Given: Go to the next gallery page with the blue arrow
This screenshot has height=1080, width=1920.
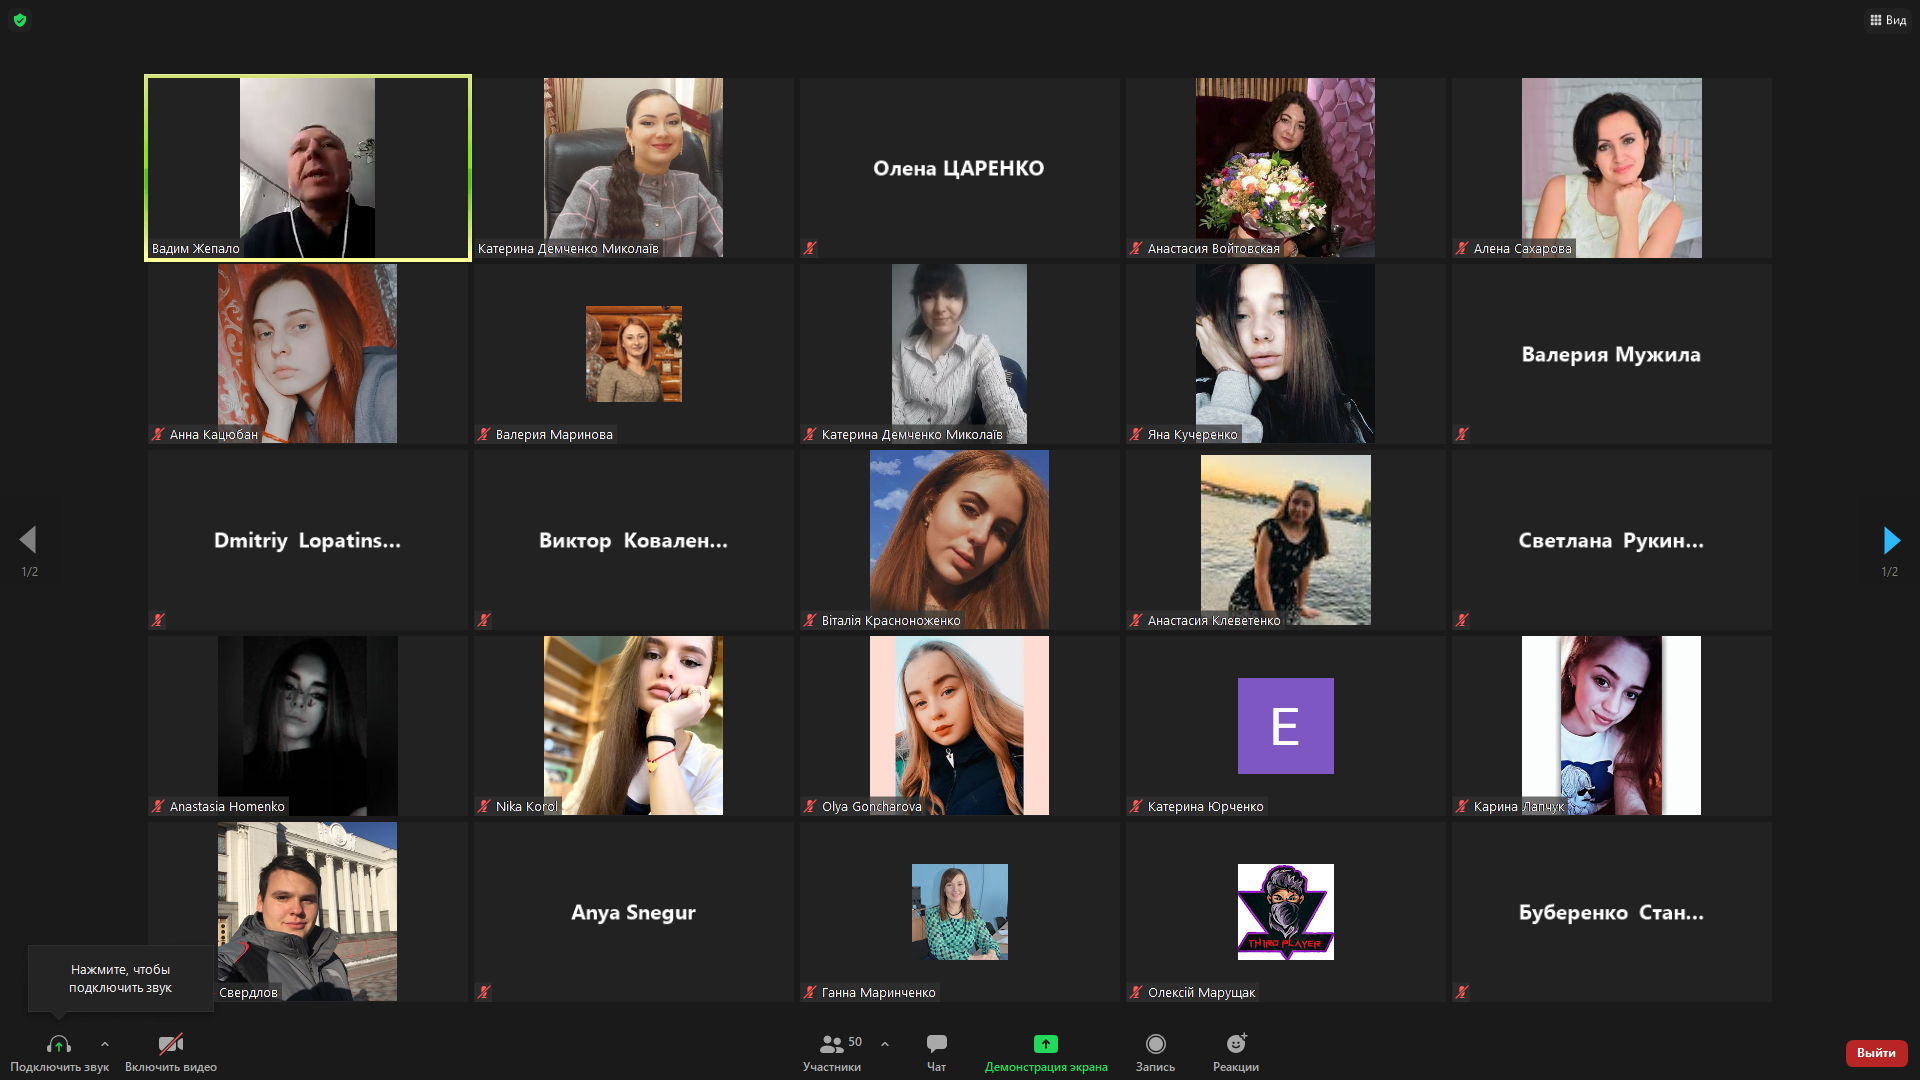Looking at the screenshot, I should 1890,541.
